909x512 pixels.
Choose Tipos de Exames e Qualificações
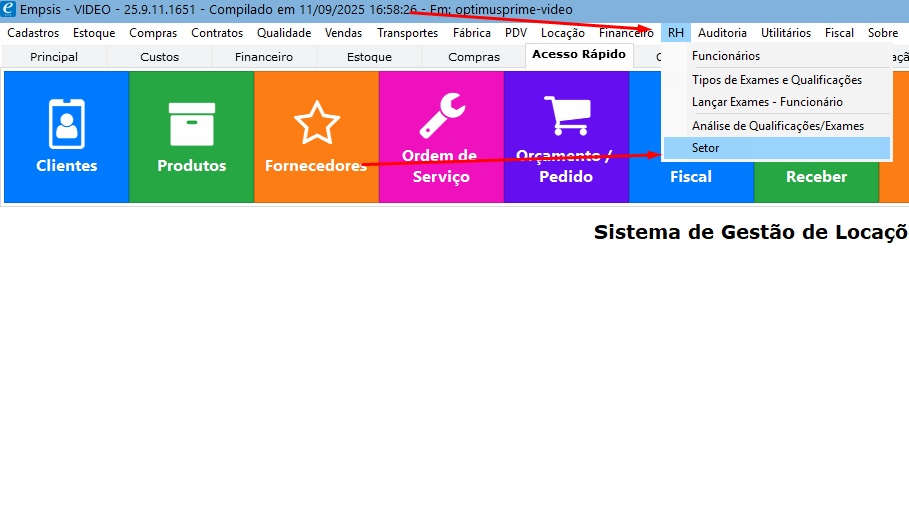776,80
